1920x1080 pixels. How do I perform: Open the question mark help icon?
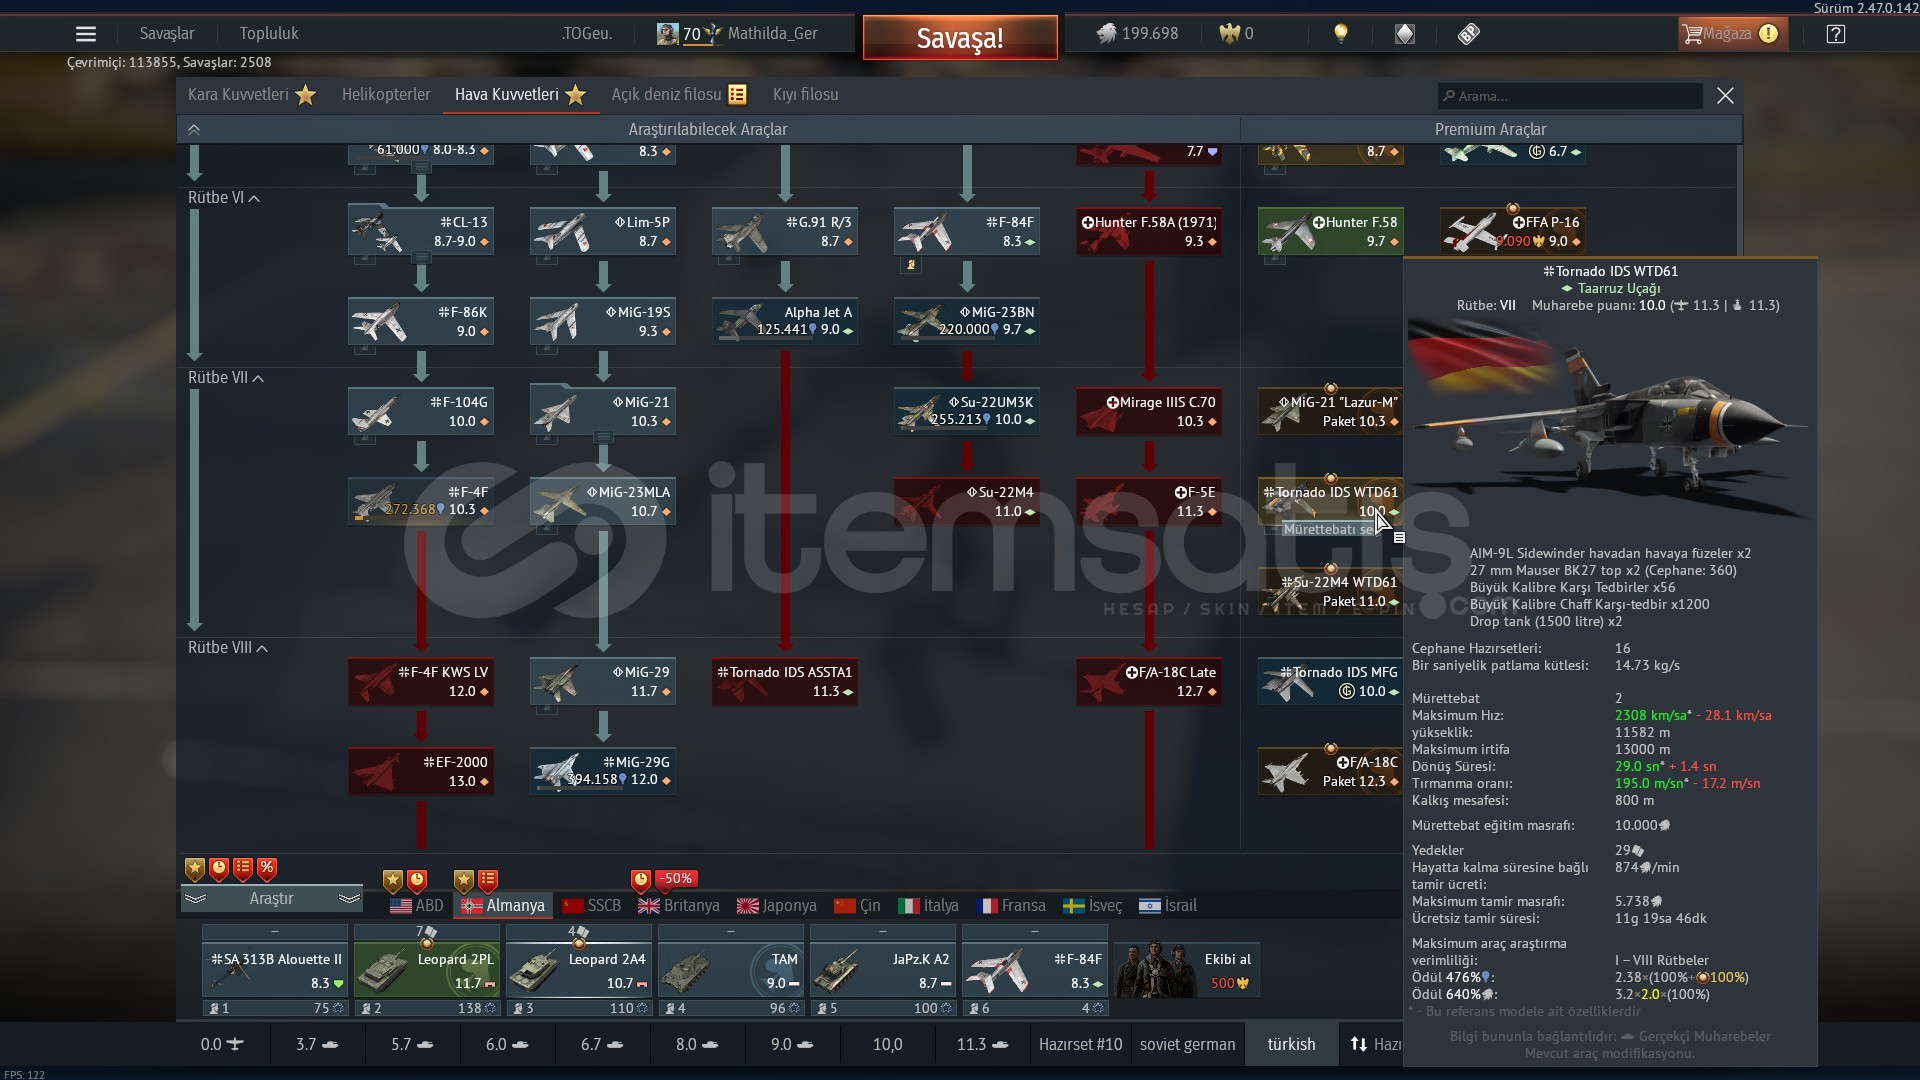1835,34
